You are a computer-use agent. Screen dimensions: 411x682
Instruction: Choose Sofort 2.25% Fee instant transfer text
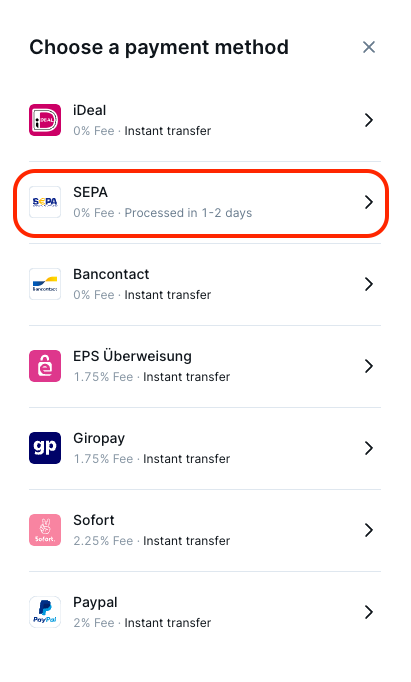click(152, 541)
